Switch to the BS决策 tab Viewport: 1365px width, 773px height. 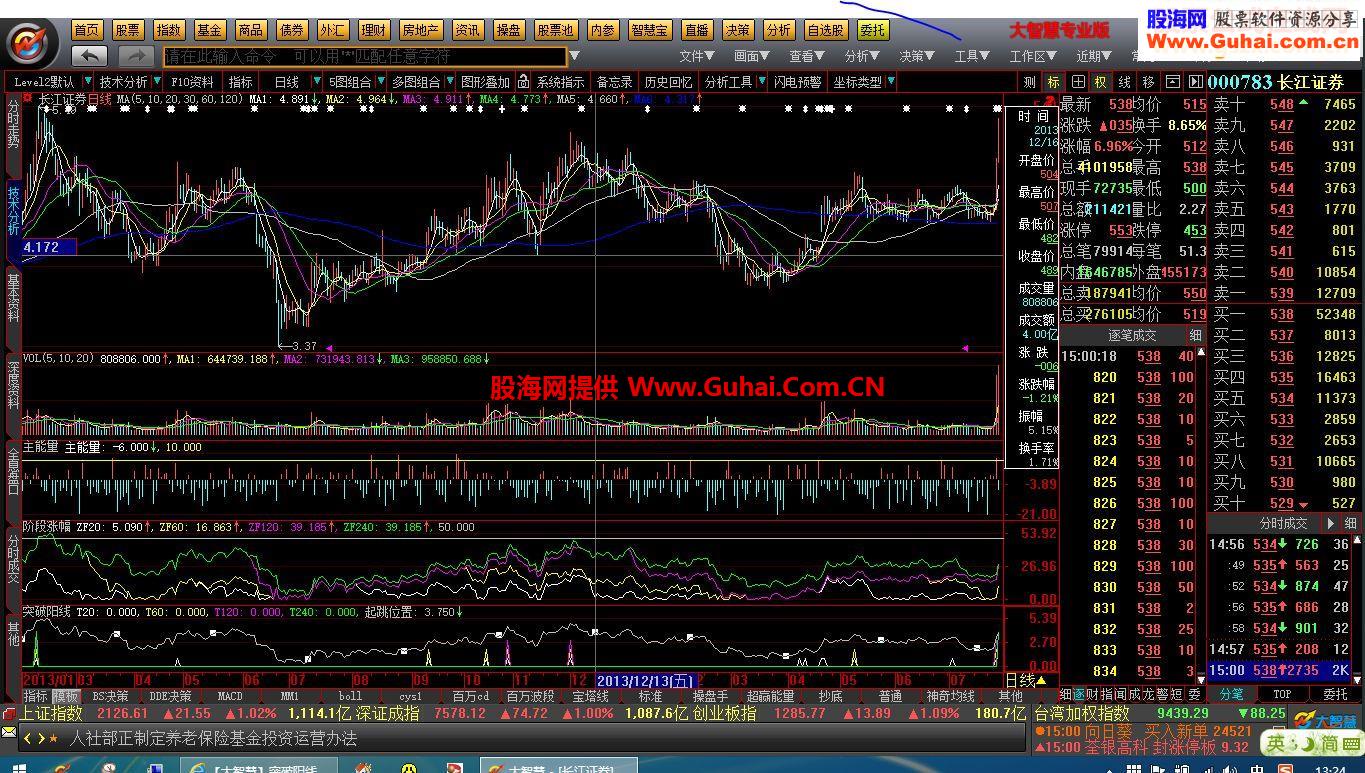(110, 695)
